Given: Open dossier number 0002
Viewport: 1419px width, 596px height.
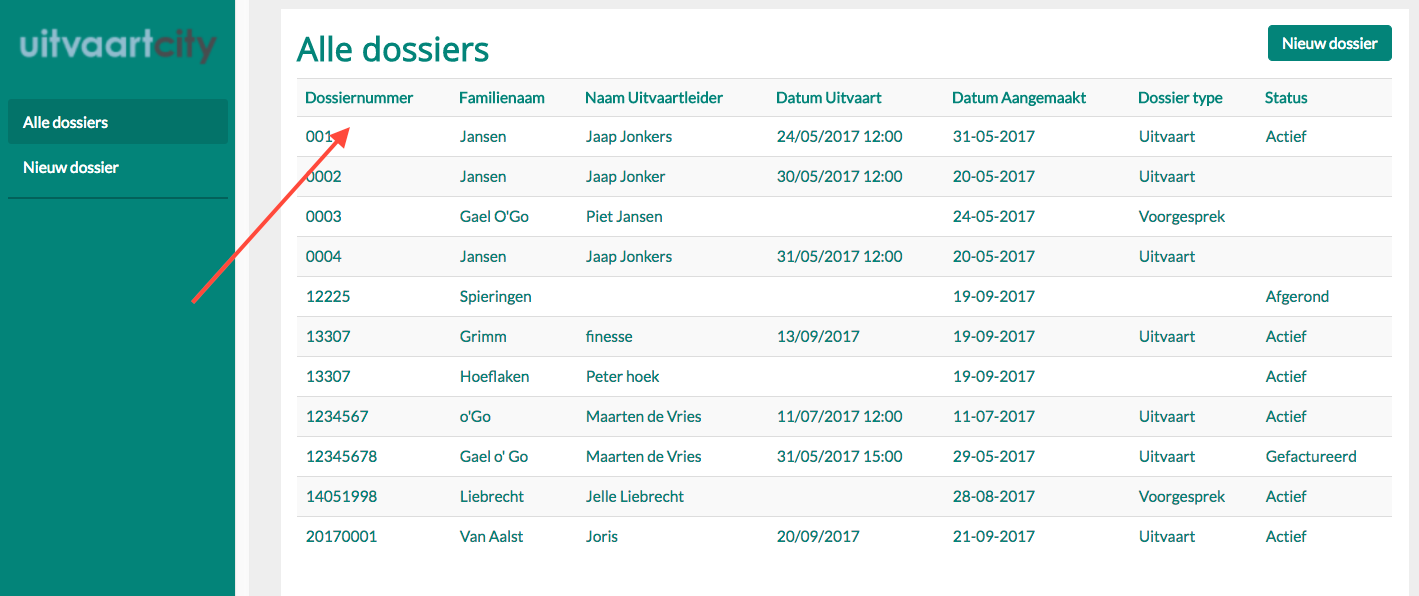Looking at the screenshot, I should (x=324, y=176).
